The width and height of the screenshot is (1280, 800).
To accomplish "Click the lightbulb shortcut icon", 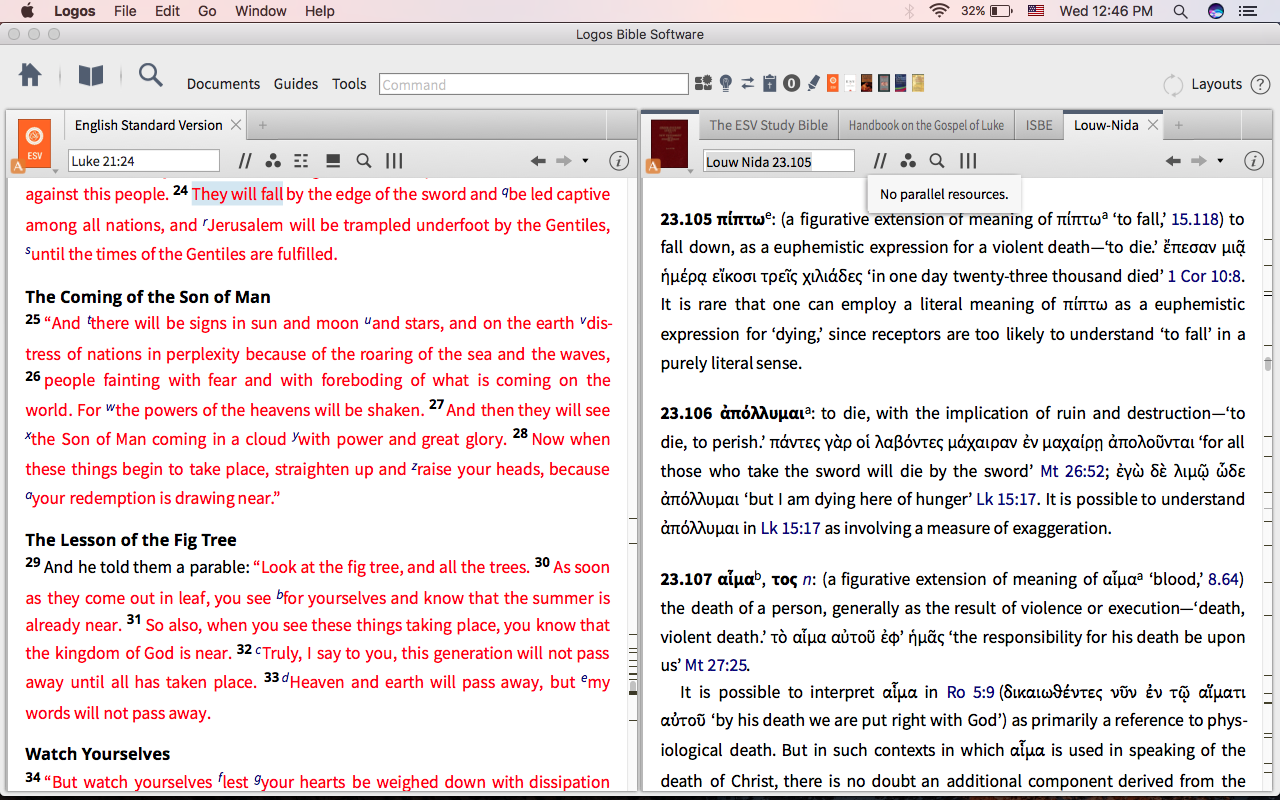I will pyautogui.click(x=726, y=83).
